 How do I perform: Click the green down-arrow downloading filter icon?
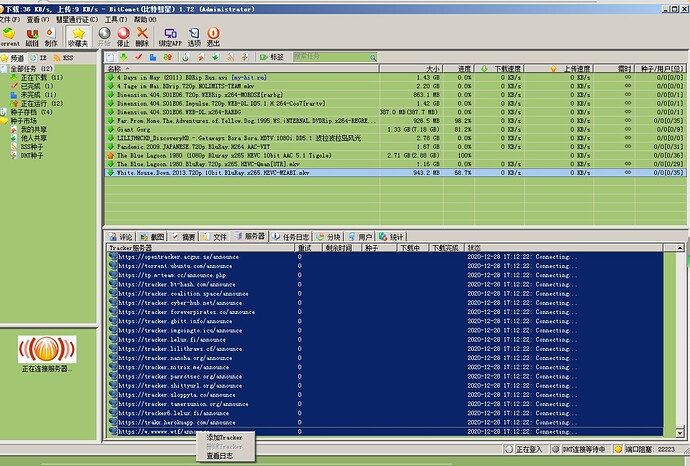click(x=124, y=57)
